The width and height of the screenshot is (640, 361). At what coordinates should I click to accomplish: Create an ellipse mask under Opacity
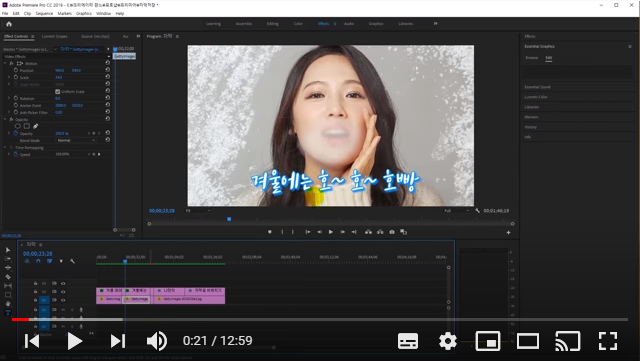click(18, 126)
